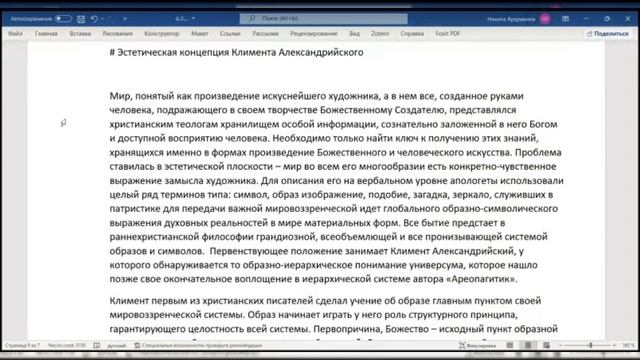Click the heading 'Эстетическая концепция Климента Александрийского'
This screenshot has width=640, height=360.
240,52
